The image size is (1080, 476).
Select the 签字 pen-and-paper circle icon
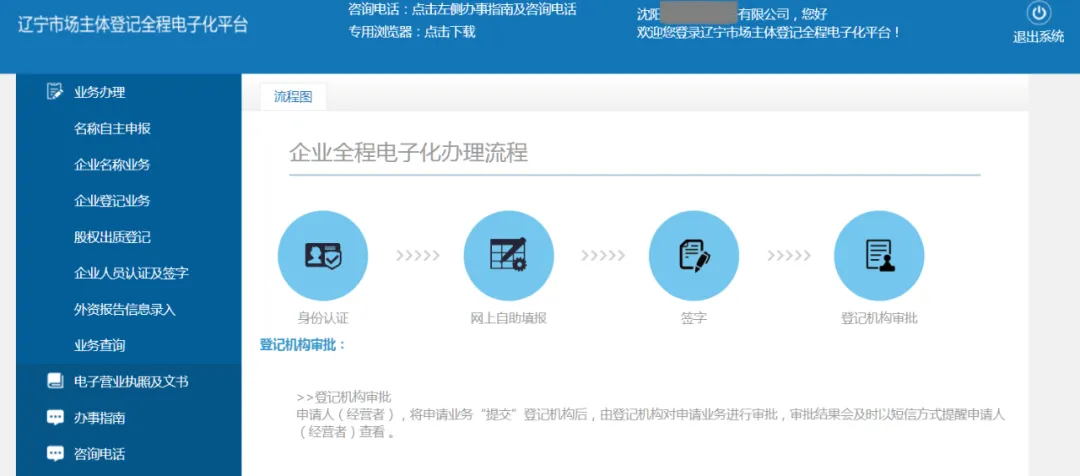click(694, 256)
